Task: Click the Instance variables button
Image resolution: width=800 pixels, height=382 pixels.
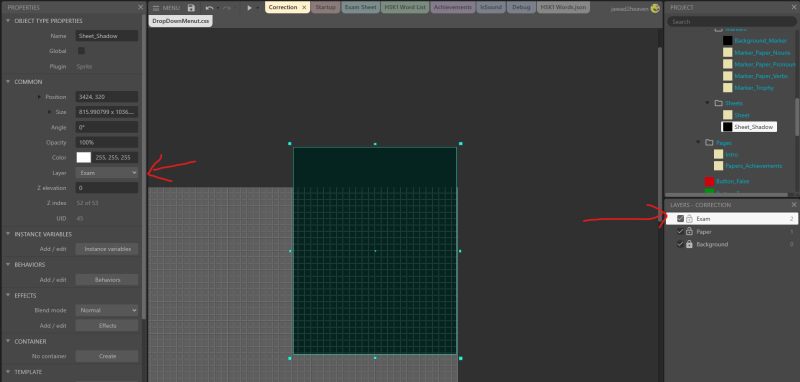Action: pos(107,249)
